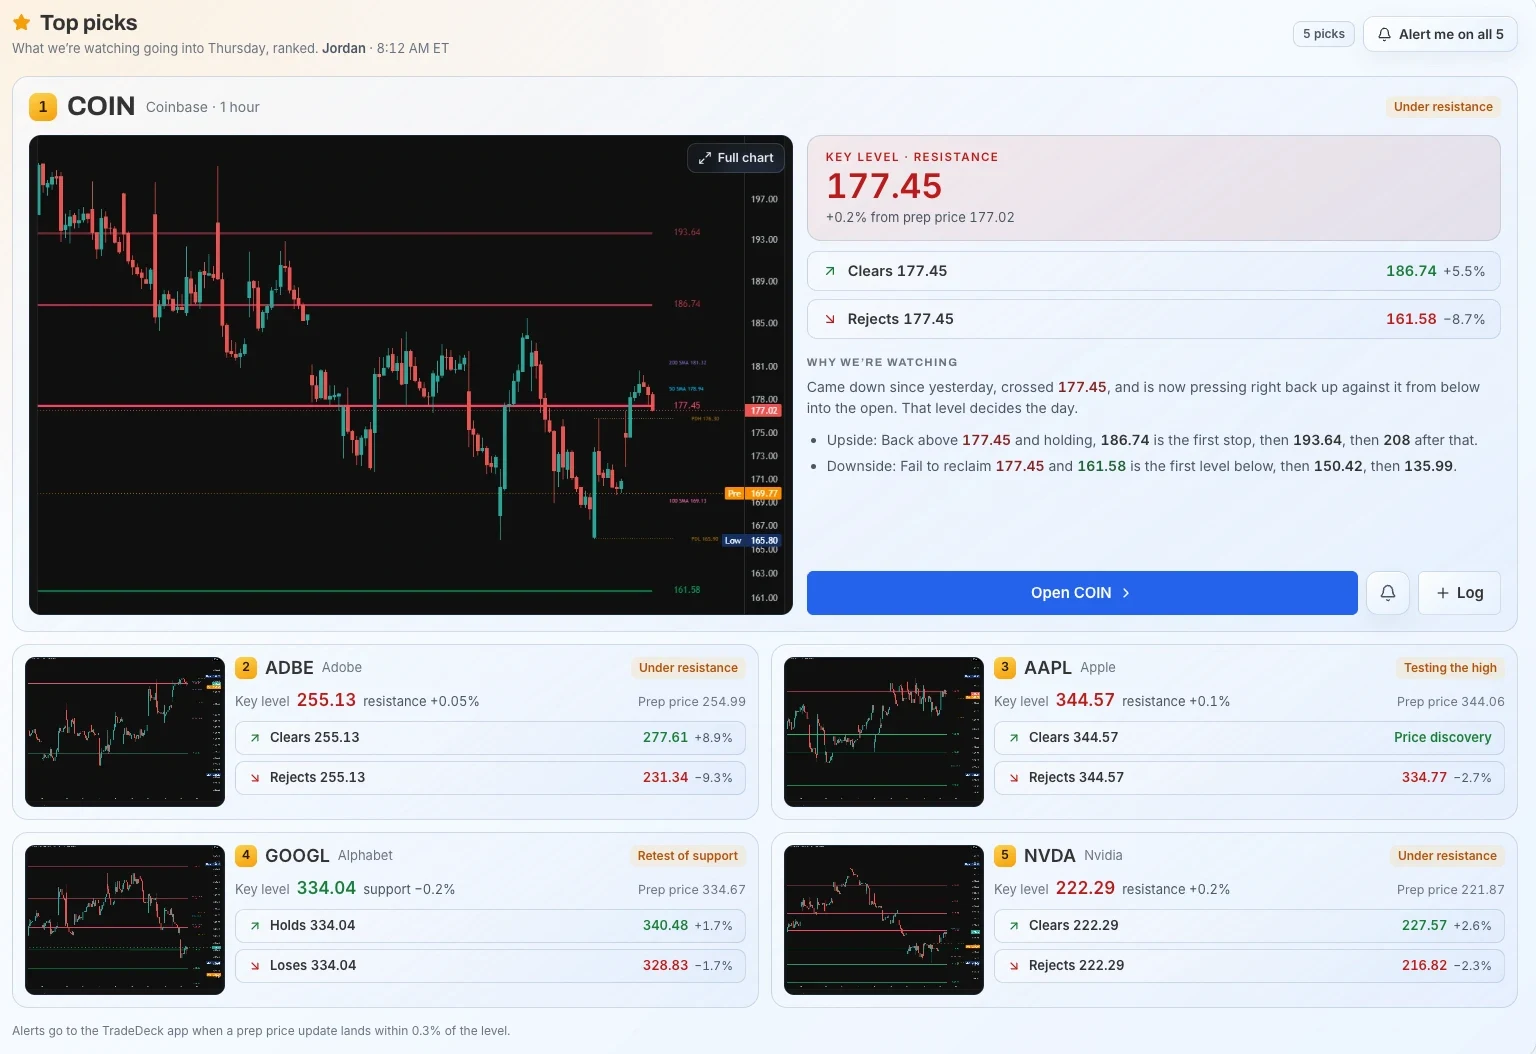Open the AAPL chart thumbnail
The image size is (1536, 1054).
[884, 732]
